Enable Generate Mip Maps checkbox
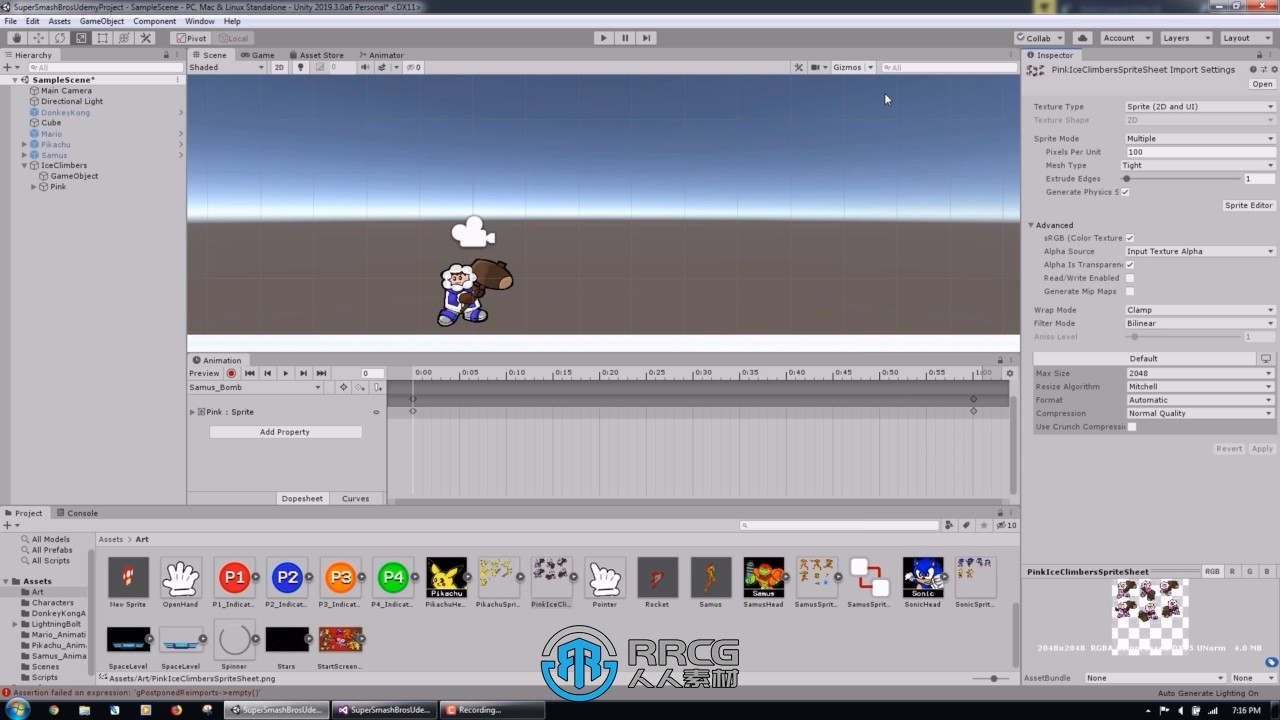 coord(1130,291)
